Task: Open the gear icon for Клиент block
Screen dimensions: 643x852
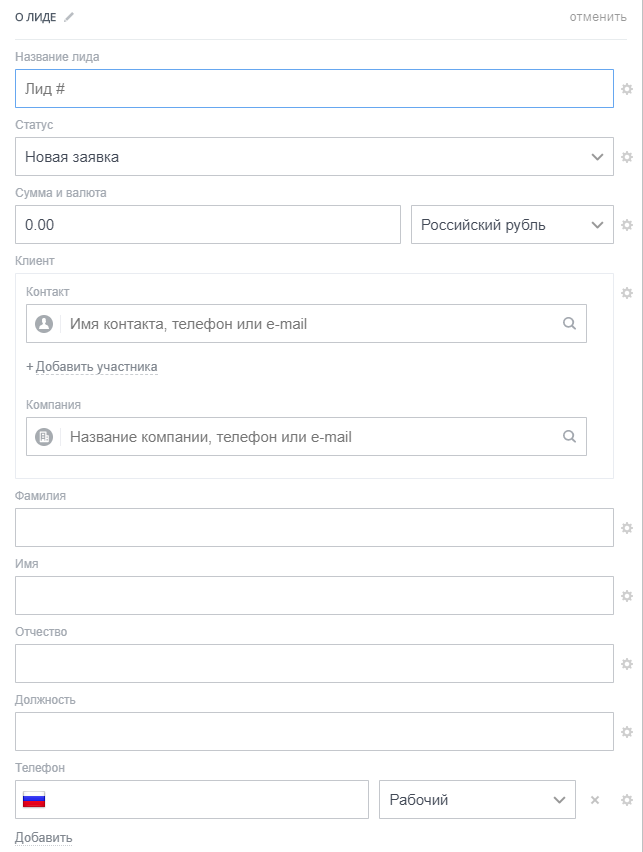Action: click(627, 293)
